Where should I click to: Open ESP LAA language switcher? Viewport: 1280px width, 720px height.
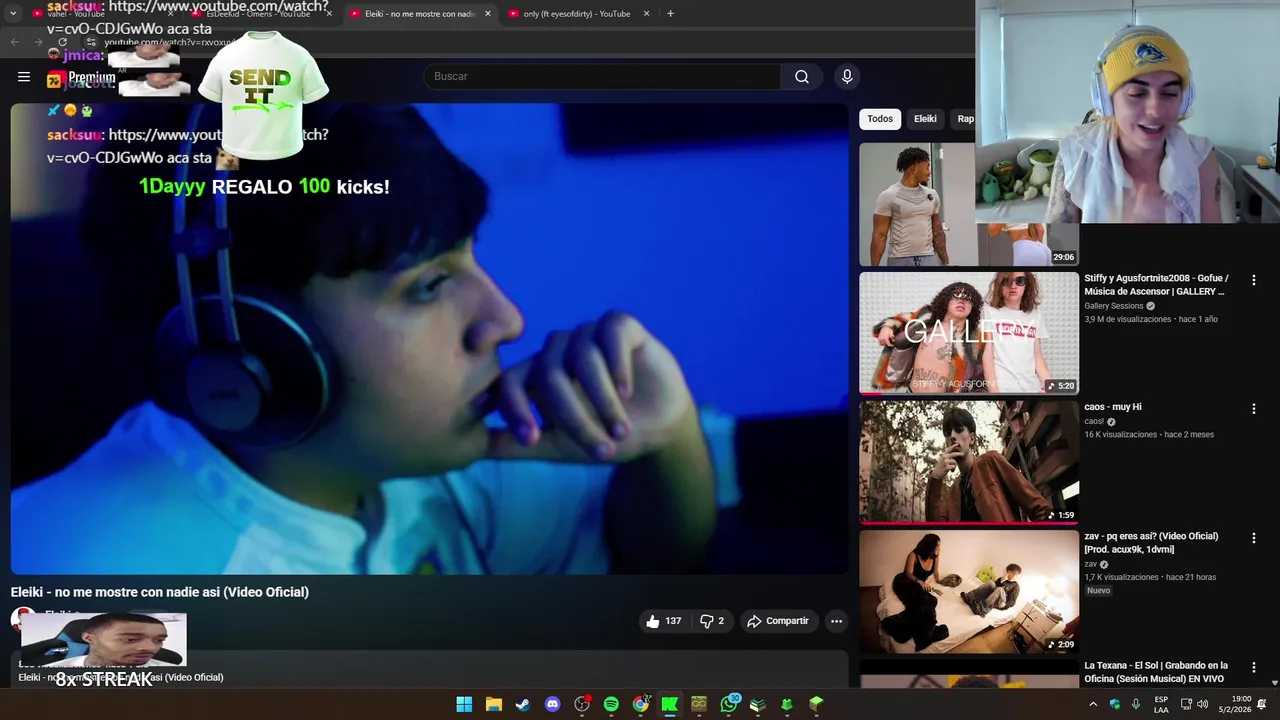pos(1161,704)
